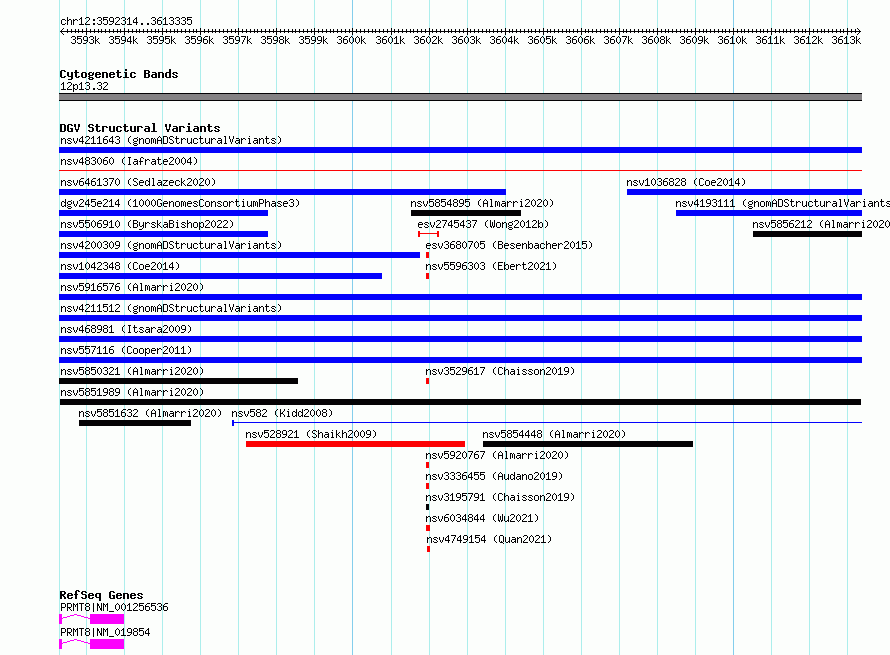This screenshot has width=890, height=655.
Task: Click the 3593k ruler tick label
Action: [85, 40]
